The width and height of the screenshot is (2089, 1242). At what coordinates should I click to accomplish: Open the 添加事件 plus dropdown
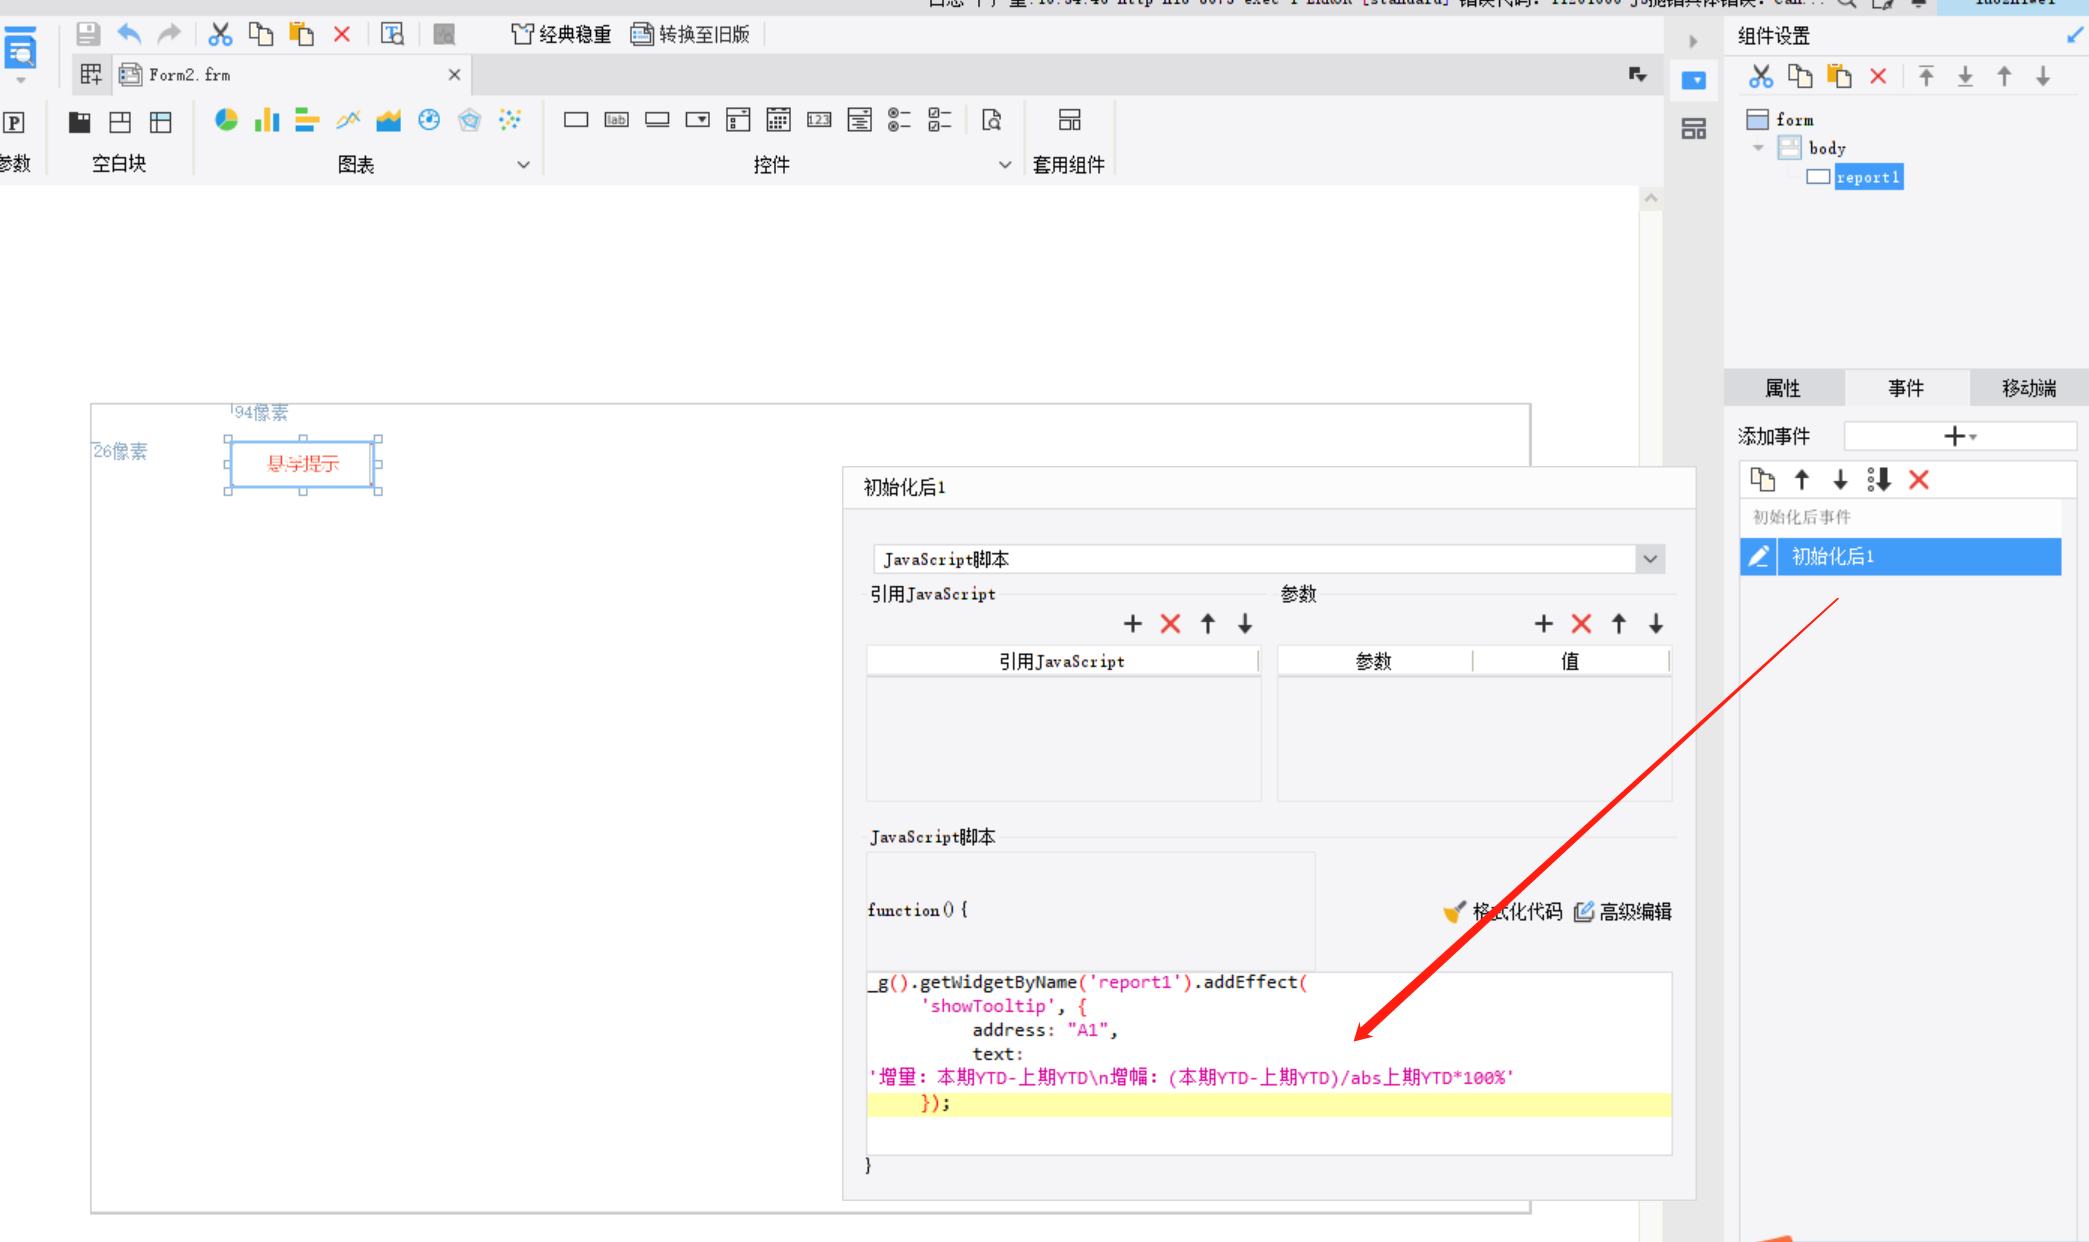[1960, 436]
